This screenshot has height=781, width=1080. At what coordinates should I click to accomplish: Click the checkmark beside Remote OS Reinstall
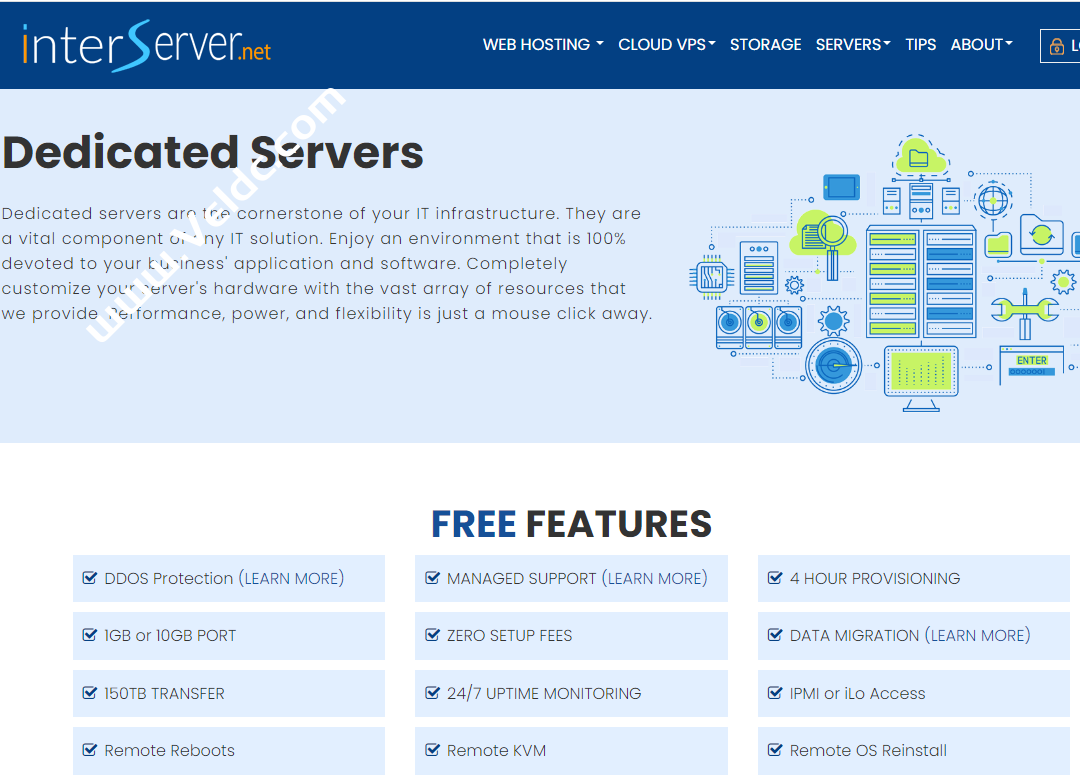[x=774, y=750]
